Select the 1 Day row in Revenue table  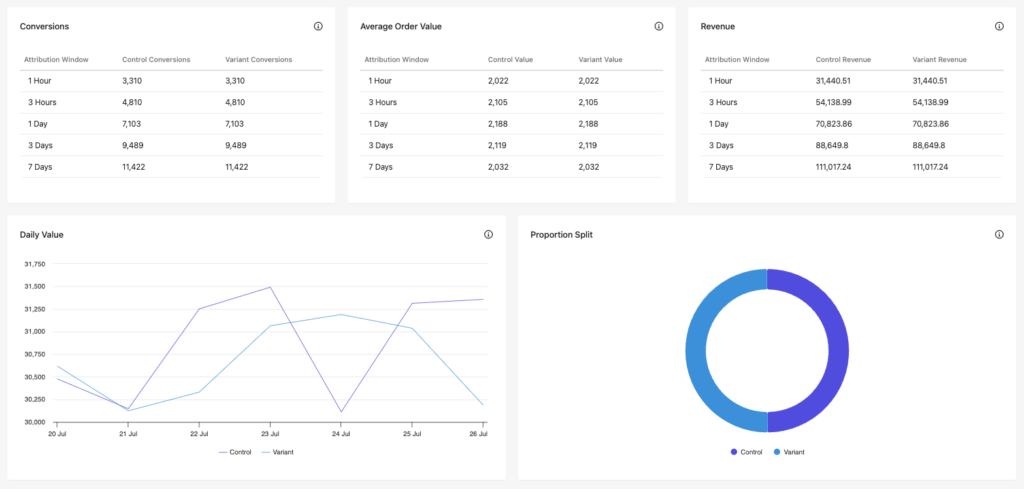(x=852, y=123)
